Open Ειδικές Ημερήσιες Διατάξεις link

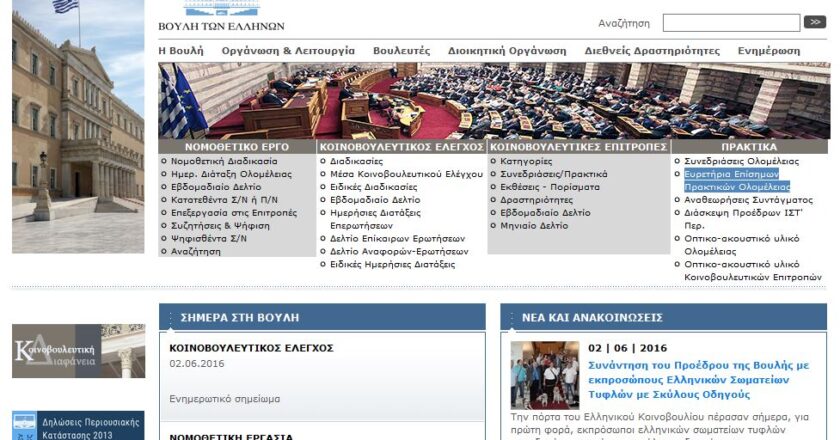point(393,264)
